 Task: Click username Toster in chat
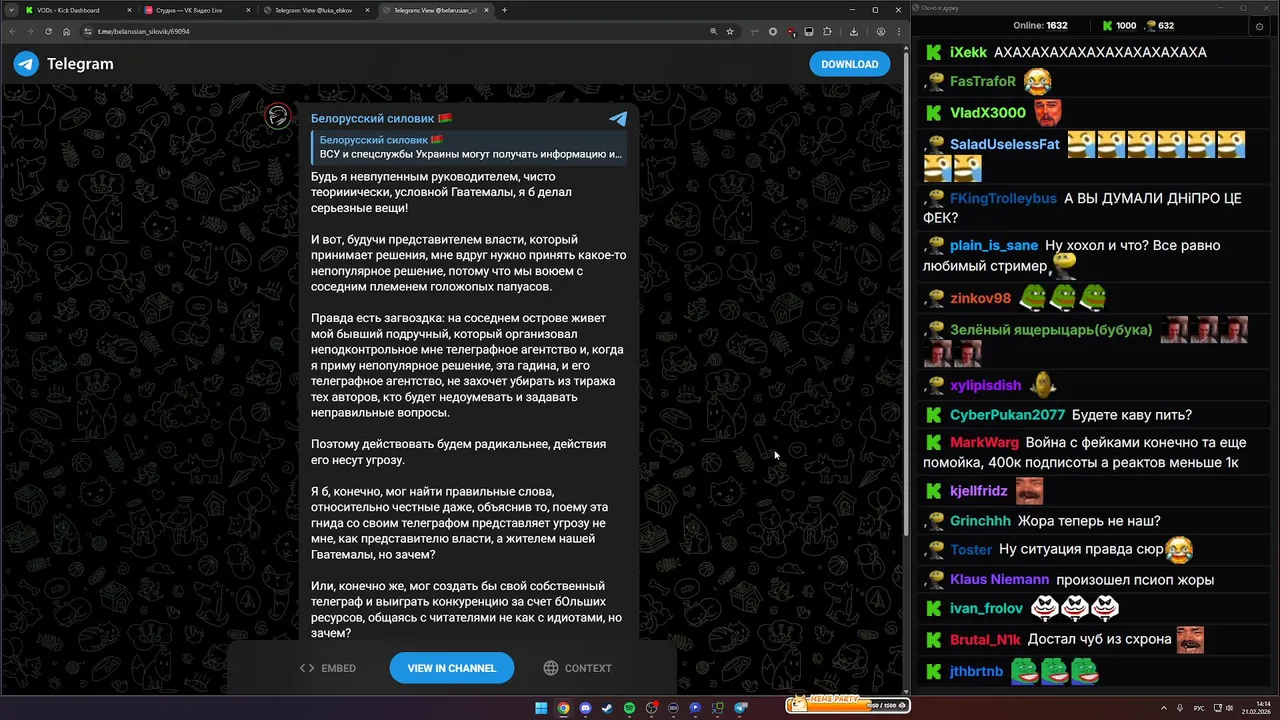[971, 549]
